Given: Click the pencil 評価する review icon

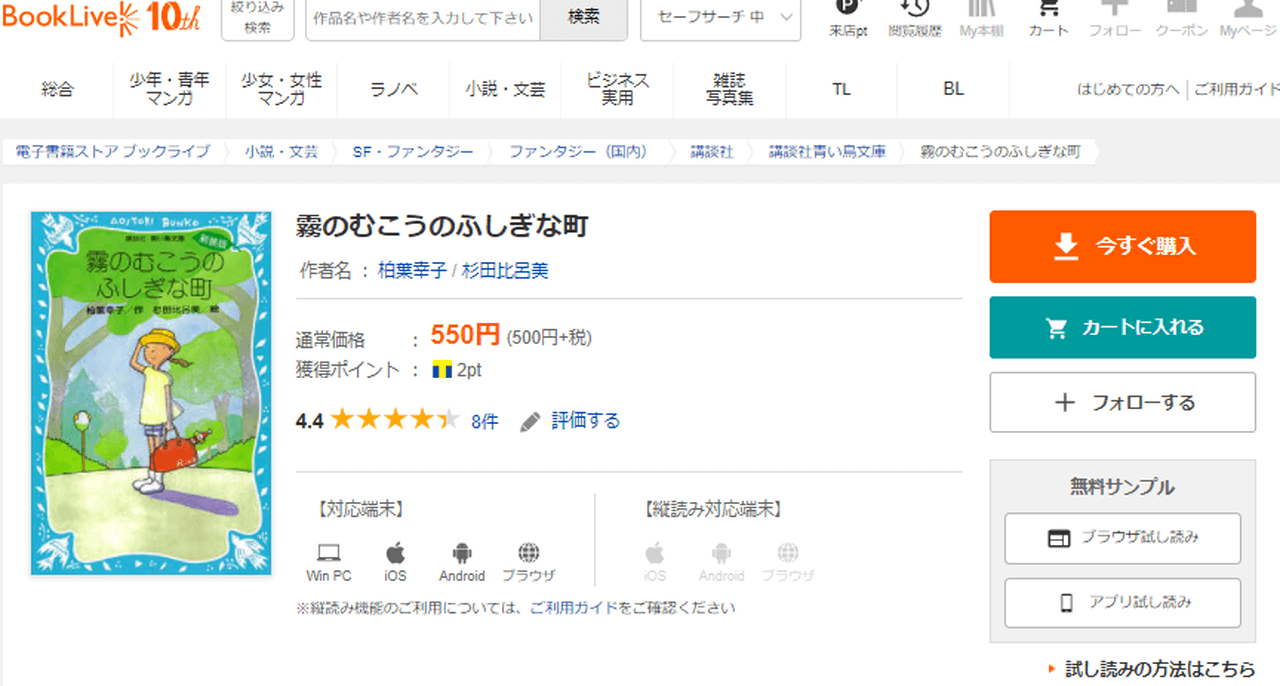Looking at the screenshot, I should [x=531, y=421].
